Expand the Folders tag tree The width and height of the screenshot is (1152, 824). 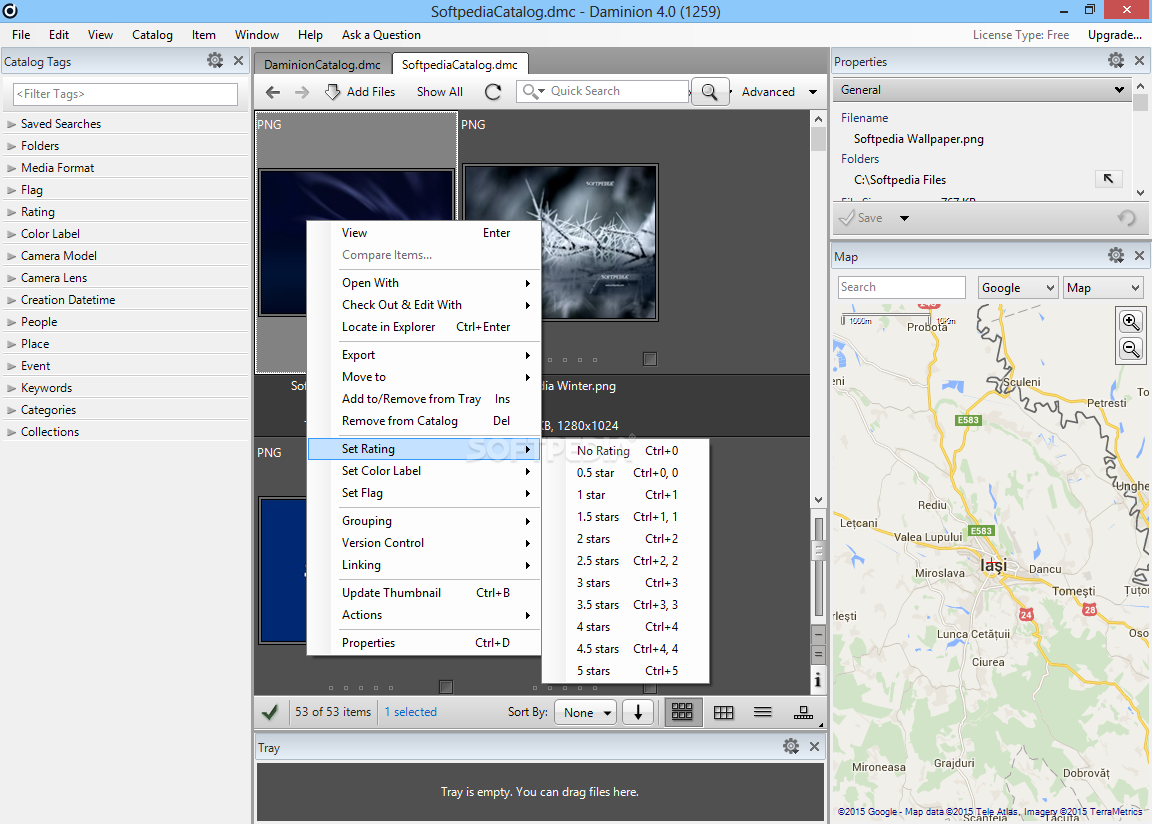[x=11, y=146]
